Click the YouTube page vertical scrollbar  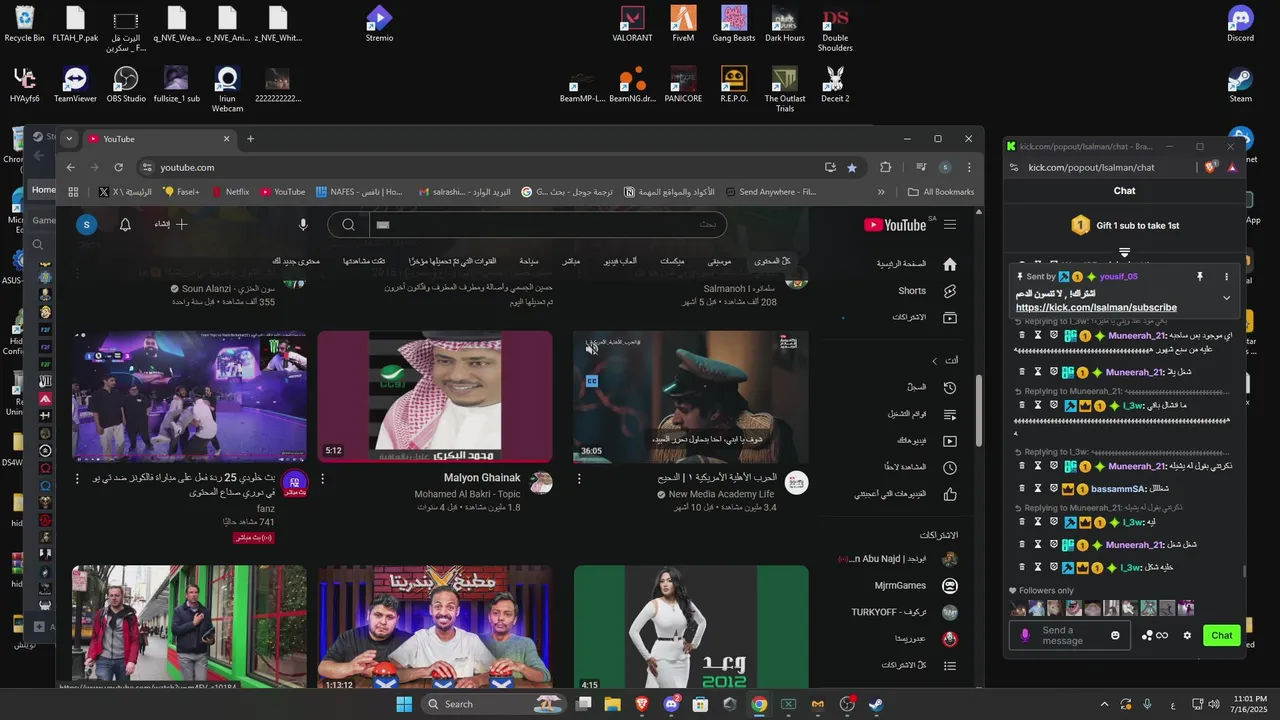tap(979, 410)
